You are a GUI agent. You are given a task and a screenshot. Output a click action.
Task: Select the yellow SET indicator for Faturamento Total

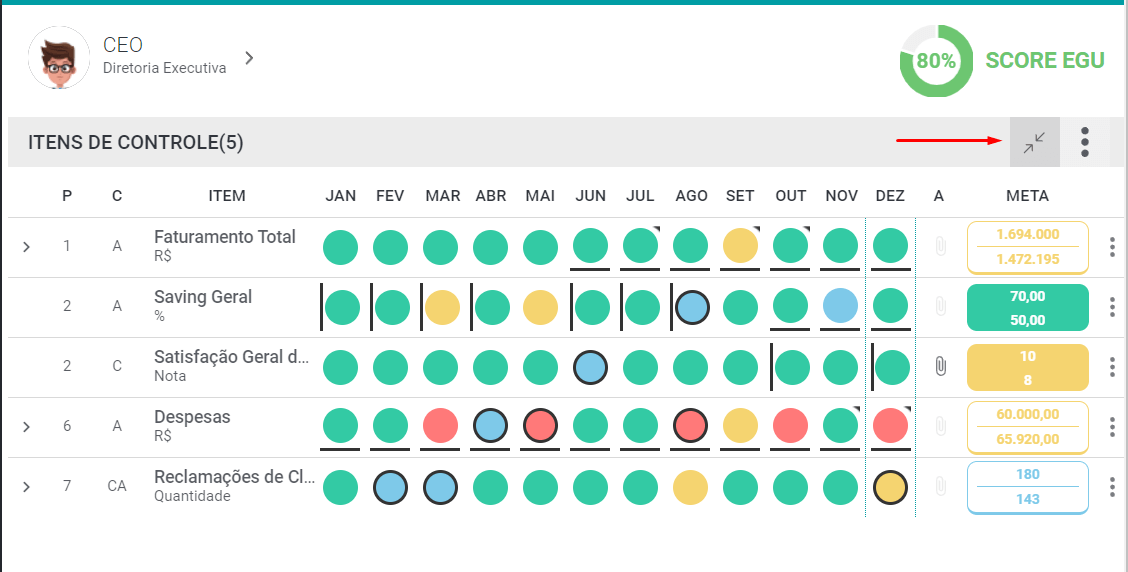click(740, 247)
